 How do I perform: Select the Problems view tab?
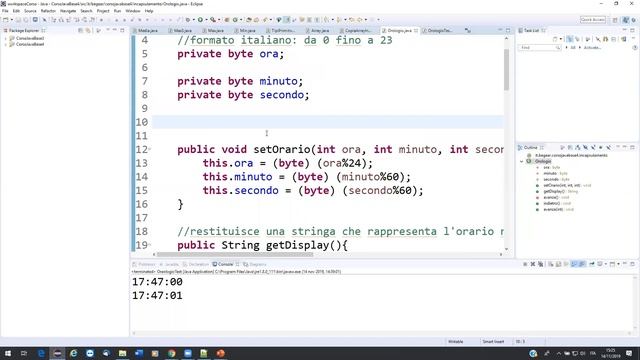(144, 264)
